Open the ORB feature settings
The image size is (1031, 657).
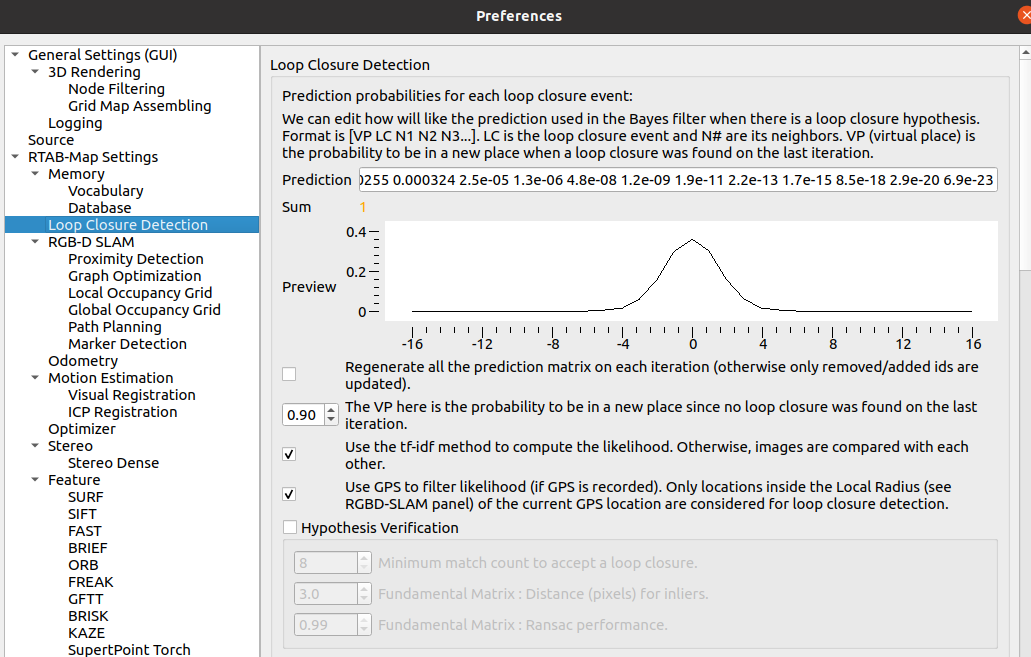[x=83, y=565]
